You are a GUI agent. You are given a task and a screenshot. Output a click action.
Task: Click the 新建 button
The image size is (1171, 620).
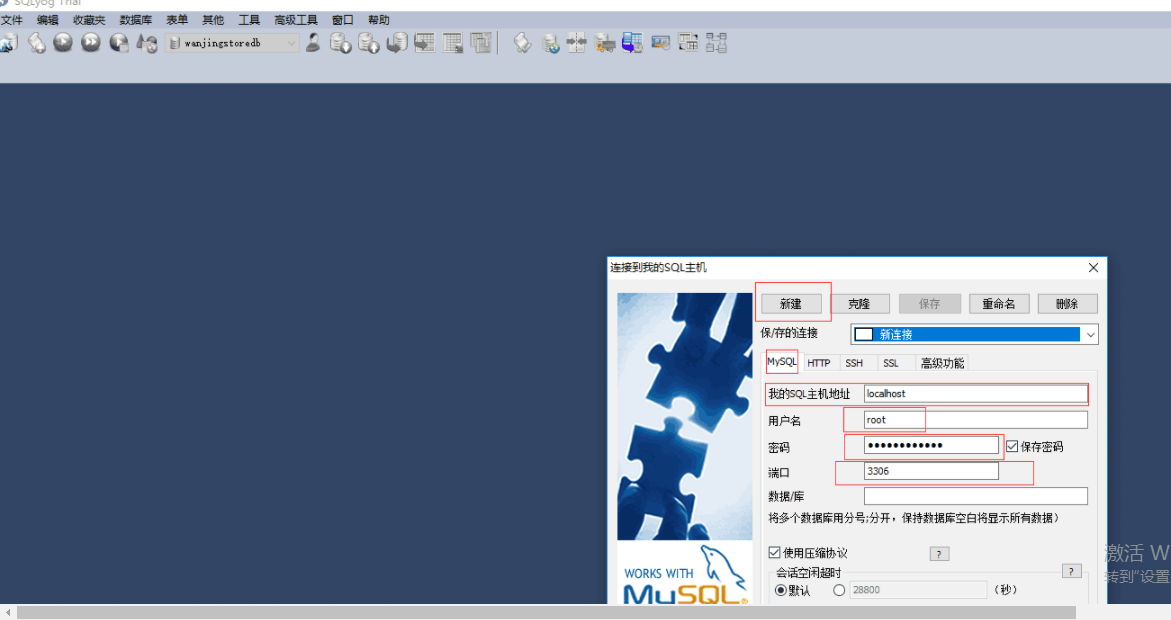tap(791, 304)
